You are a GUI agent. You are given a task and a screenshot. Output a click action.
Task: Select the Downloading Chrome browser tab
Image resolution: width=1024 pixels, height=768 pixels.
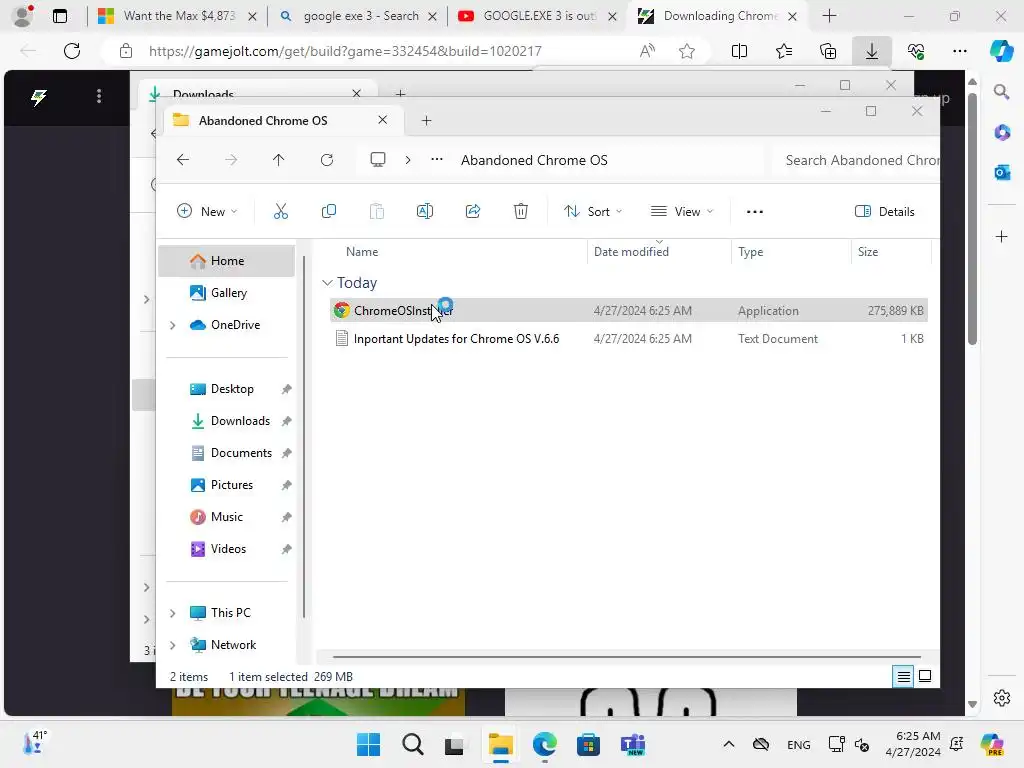716,16
